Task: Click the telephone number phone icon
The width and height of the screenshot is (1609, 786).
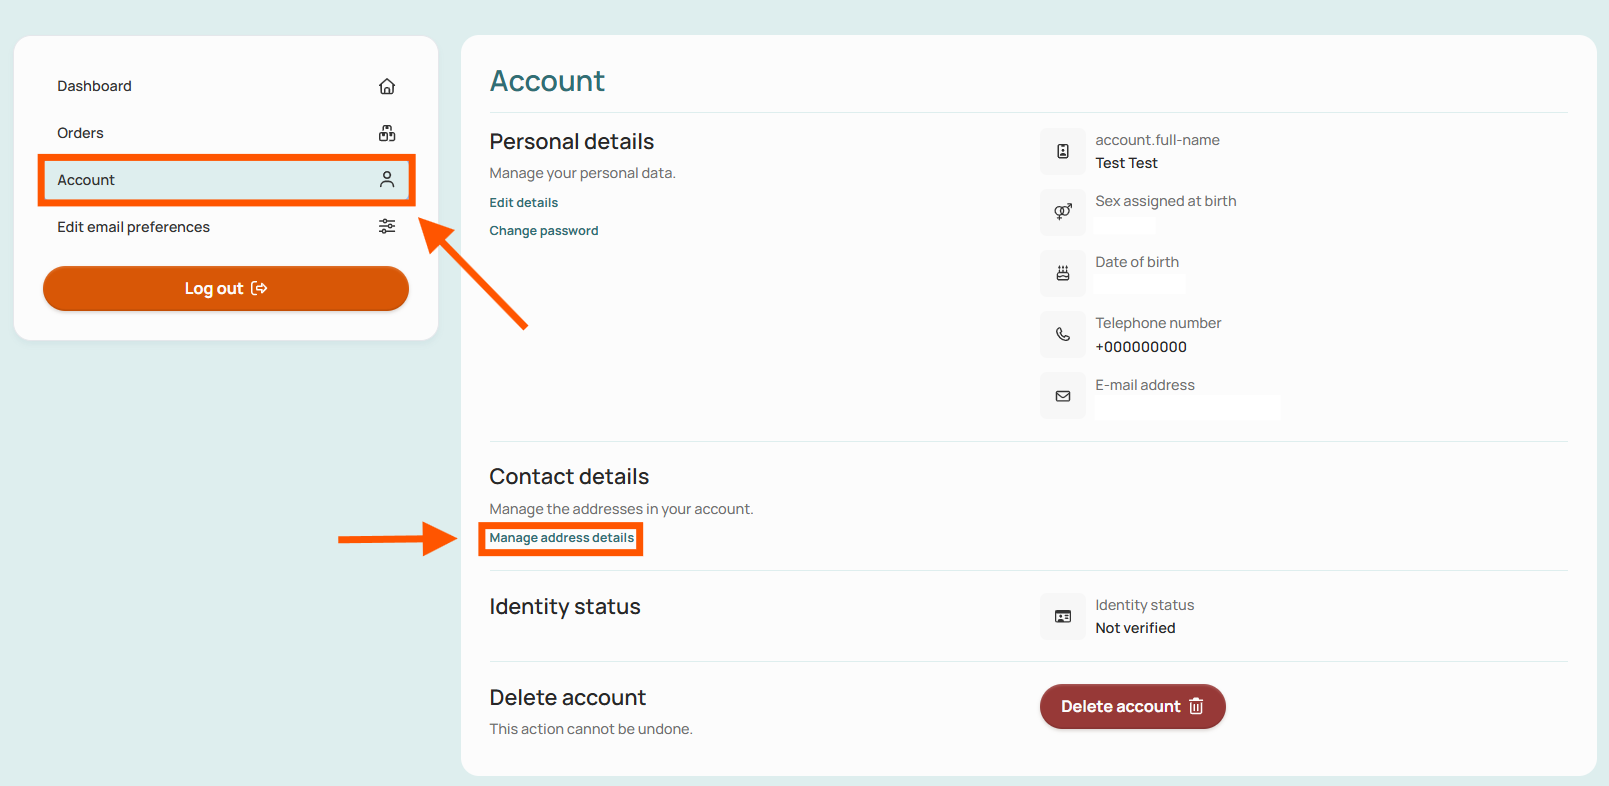Action: 1063,334
